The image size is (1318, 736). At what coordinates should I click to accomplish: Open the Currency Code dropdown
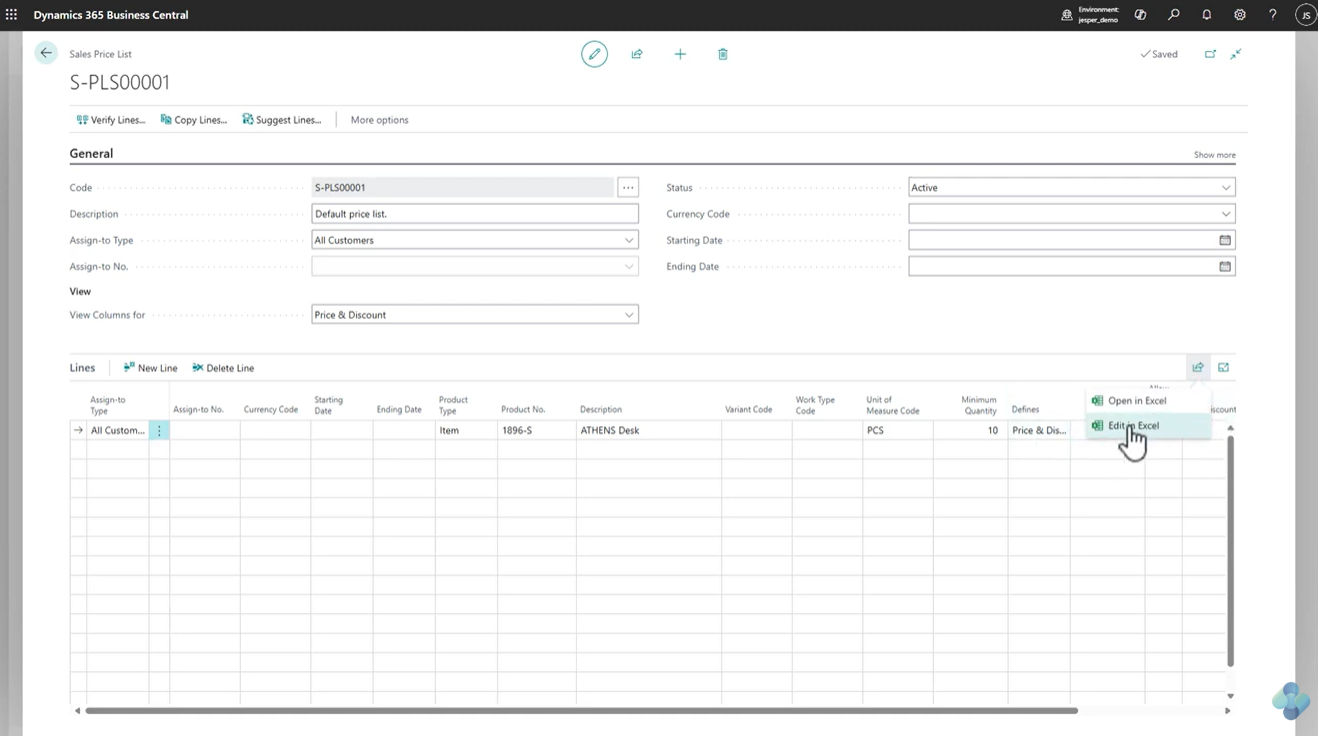click(x=1072, y=214)
